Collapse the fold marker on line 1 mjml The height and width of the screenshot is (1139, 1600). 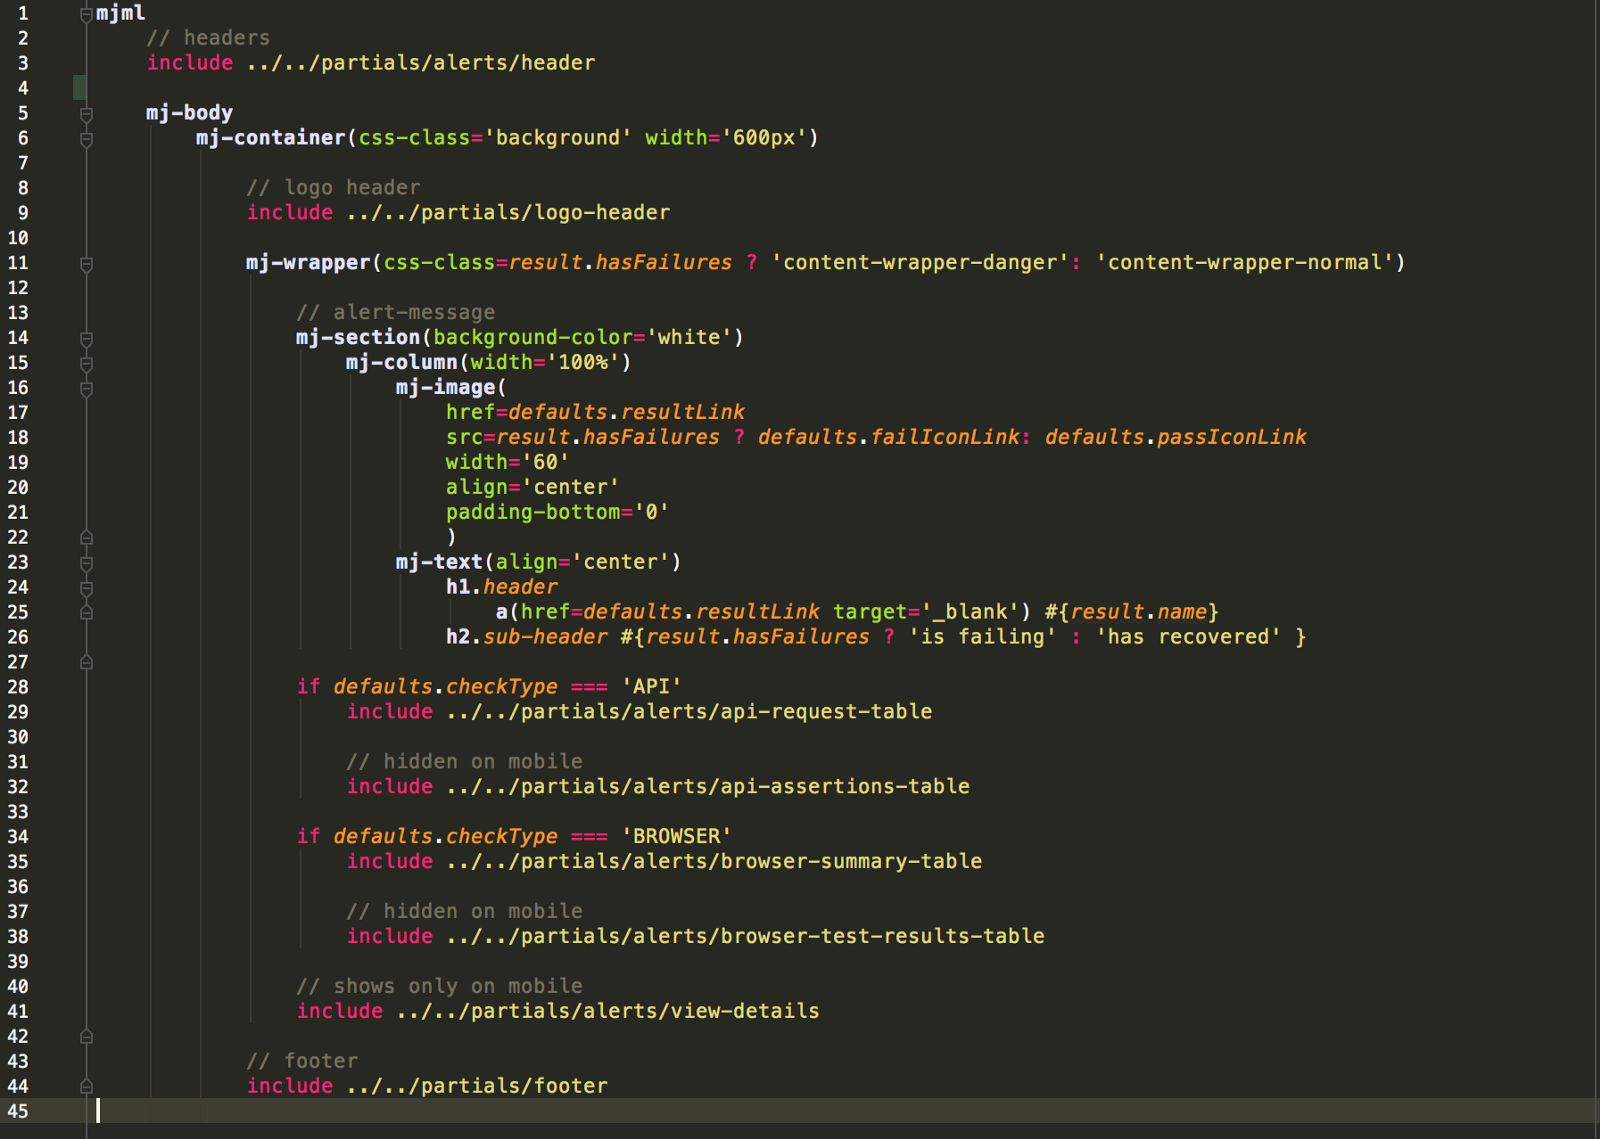point(87,14)
